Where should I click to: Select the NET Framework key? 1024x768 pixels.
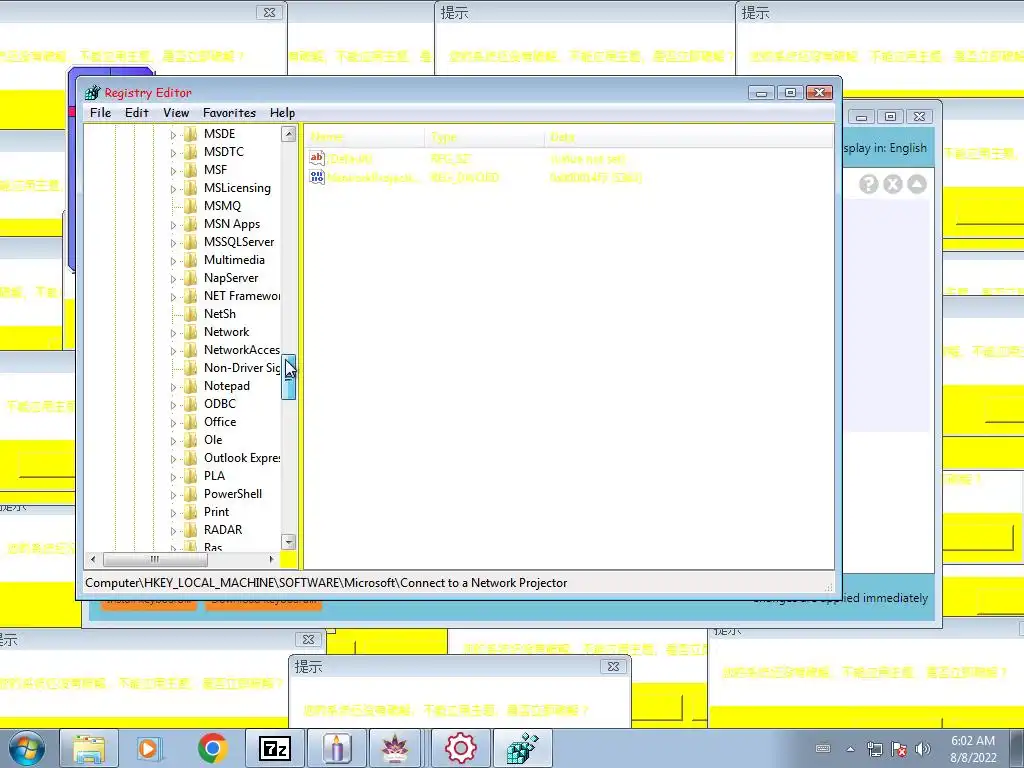[242, 296]
